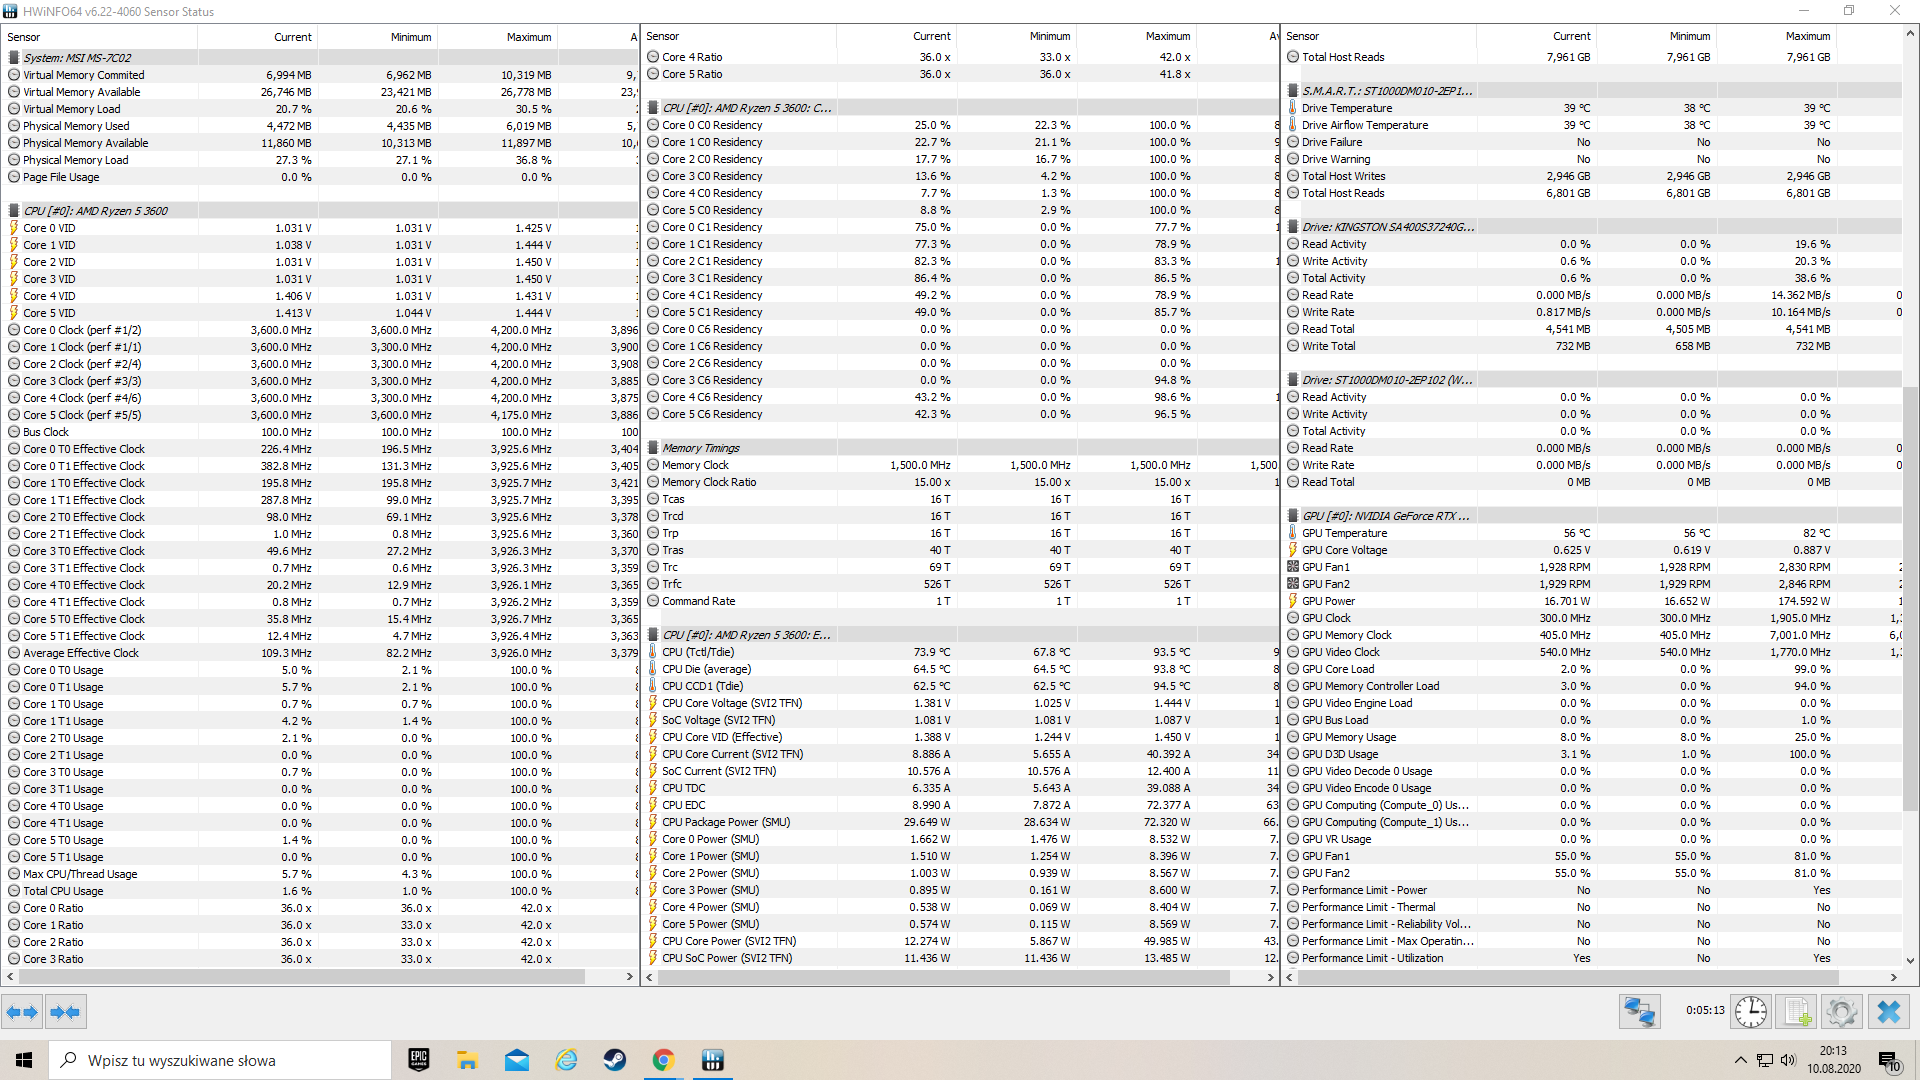The width and height of the screenshot is (1920, 1080).
Task: Click the left-panel horizontal scroll right arrow
Action: coord(630,977)
